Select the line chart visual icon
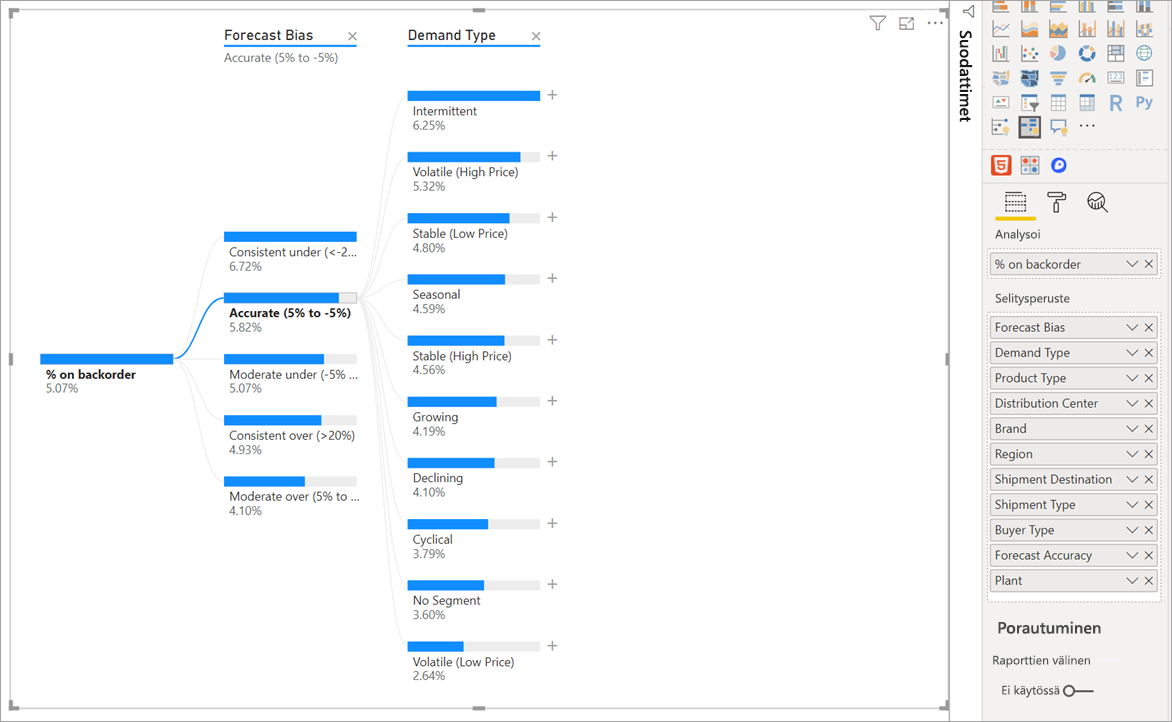 1001,29
